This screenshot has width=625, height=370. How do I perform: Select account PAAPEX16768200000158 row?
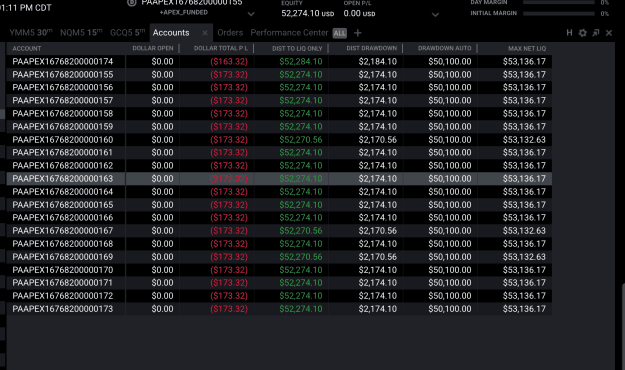pyautogui.click(x=279, y=114)
